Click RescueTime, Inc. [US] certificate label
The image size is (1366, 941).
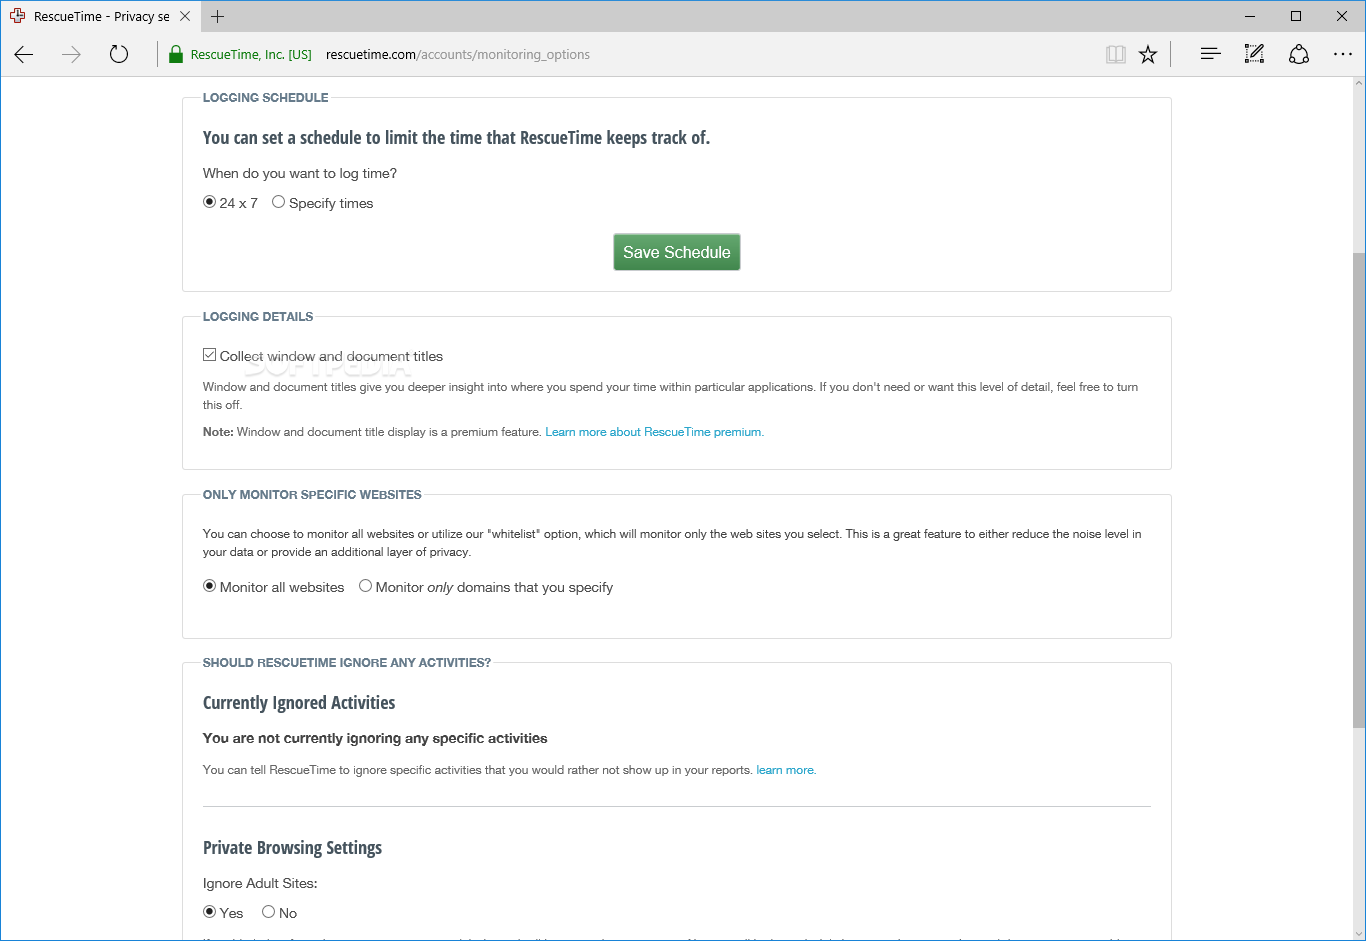click(251, 55)
